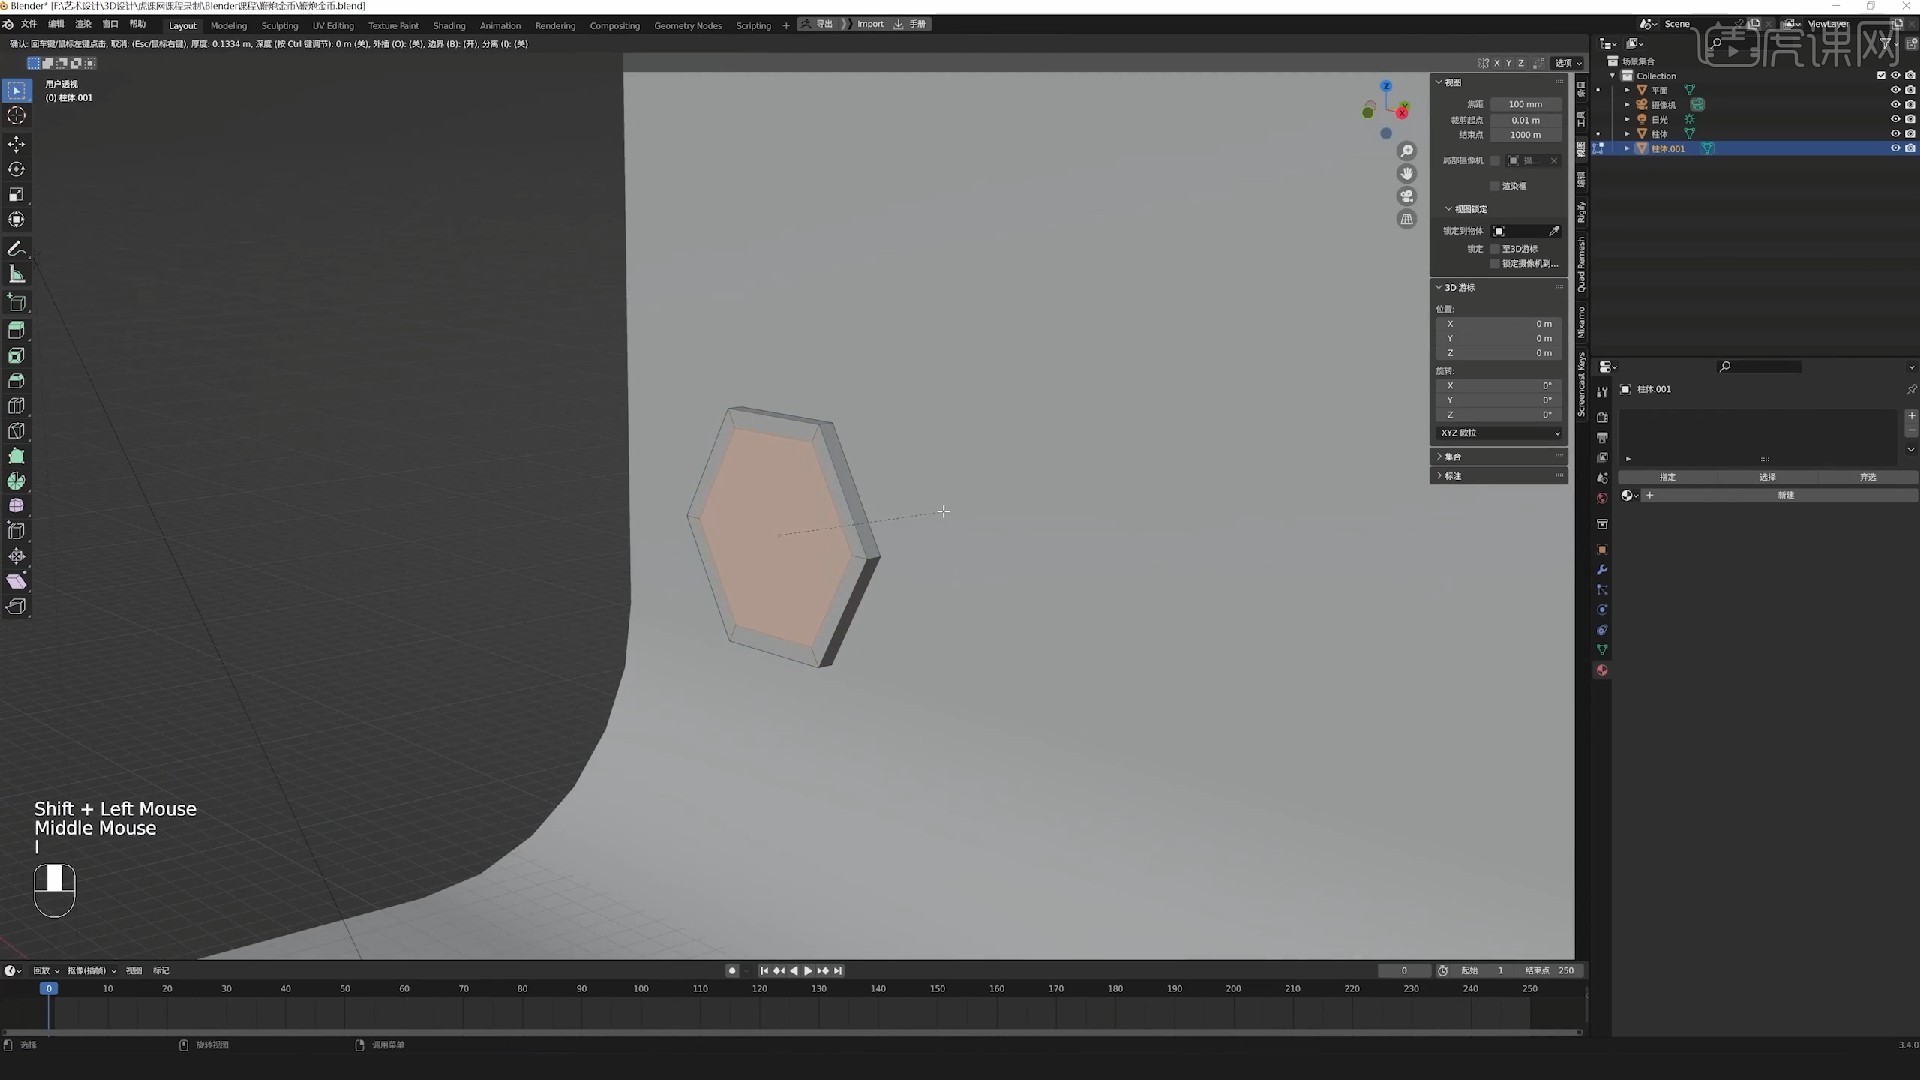Select the Smooth tool
This screenshot has width=1920, height=1080.
pos(17,506)
